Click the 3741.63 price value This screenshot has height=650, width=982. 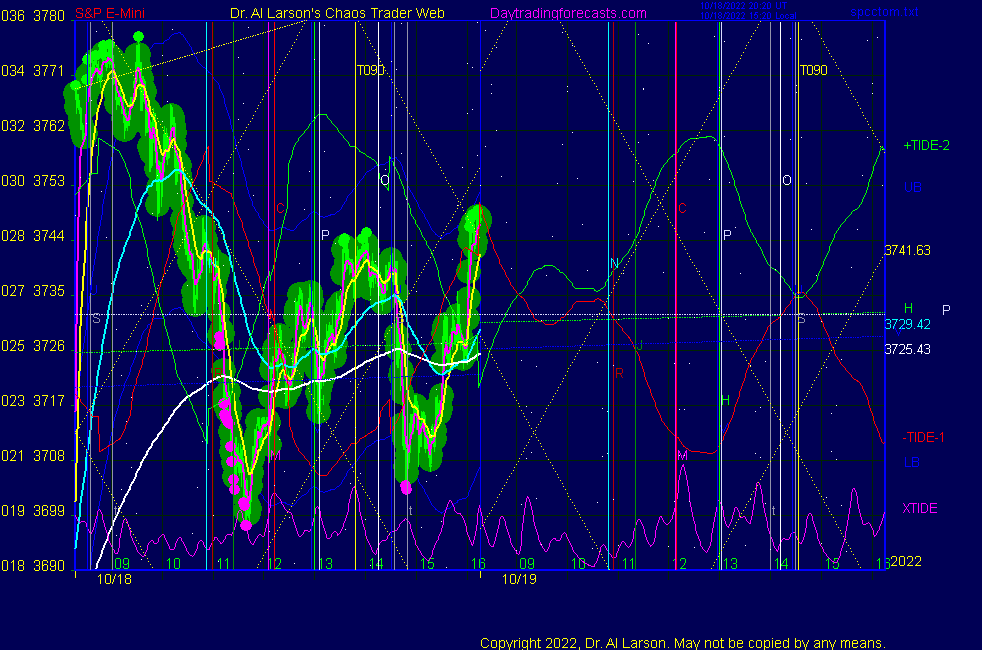point(907,250)
